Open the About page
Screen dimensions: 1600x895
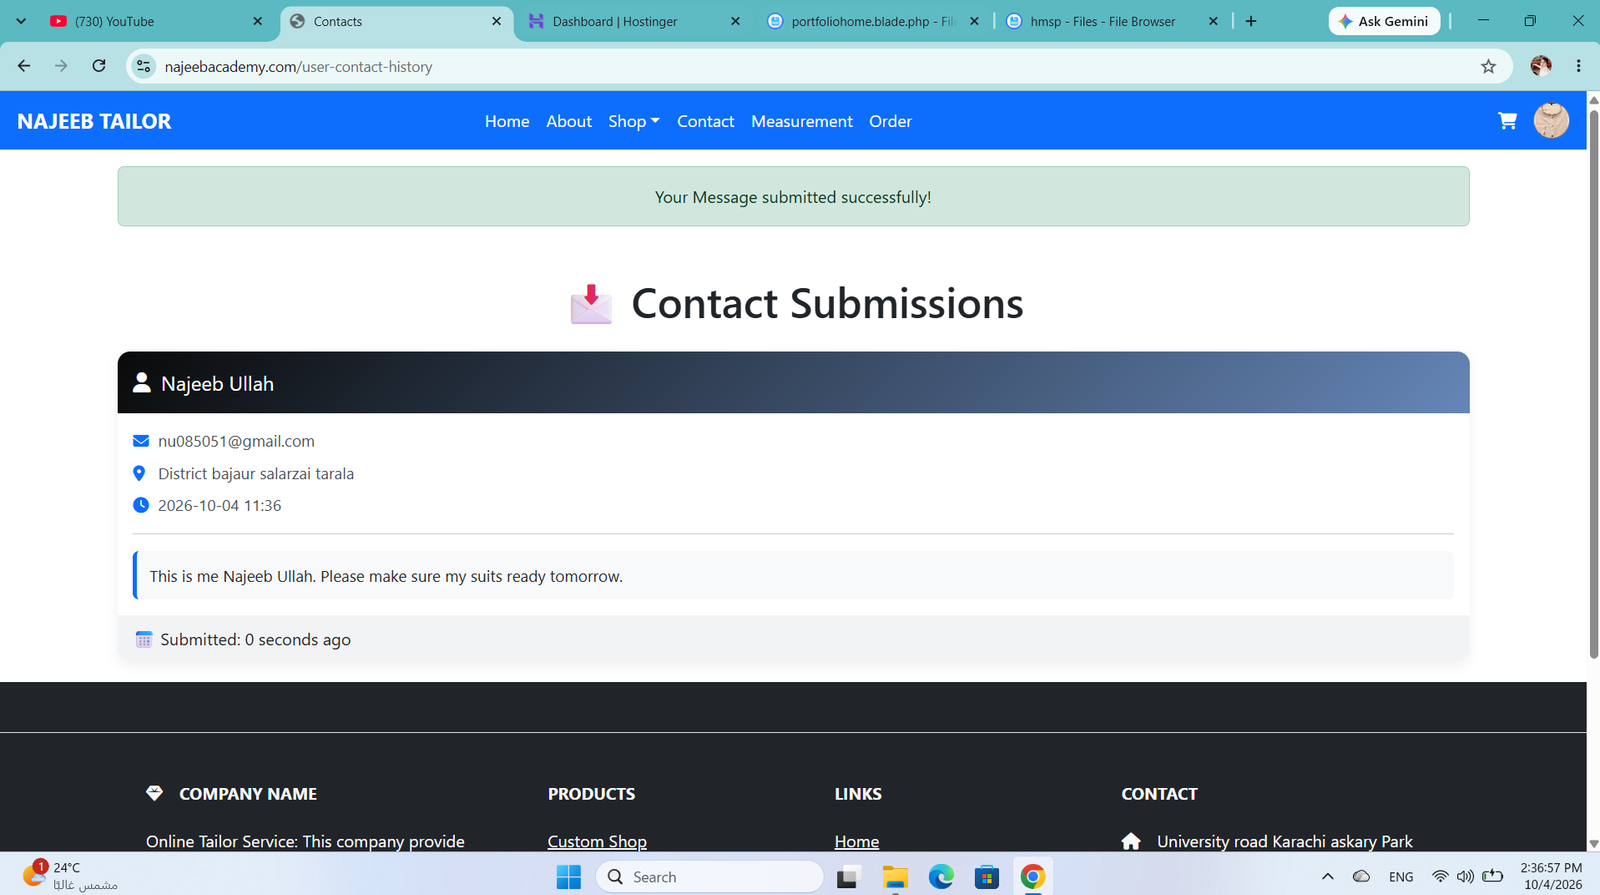point(569,121)
